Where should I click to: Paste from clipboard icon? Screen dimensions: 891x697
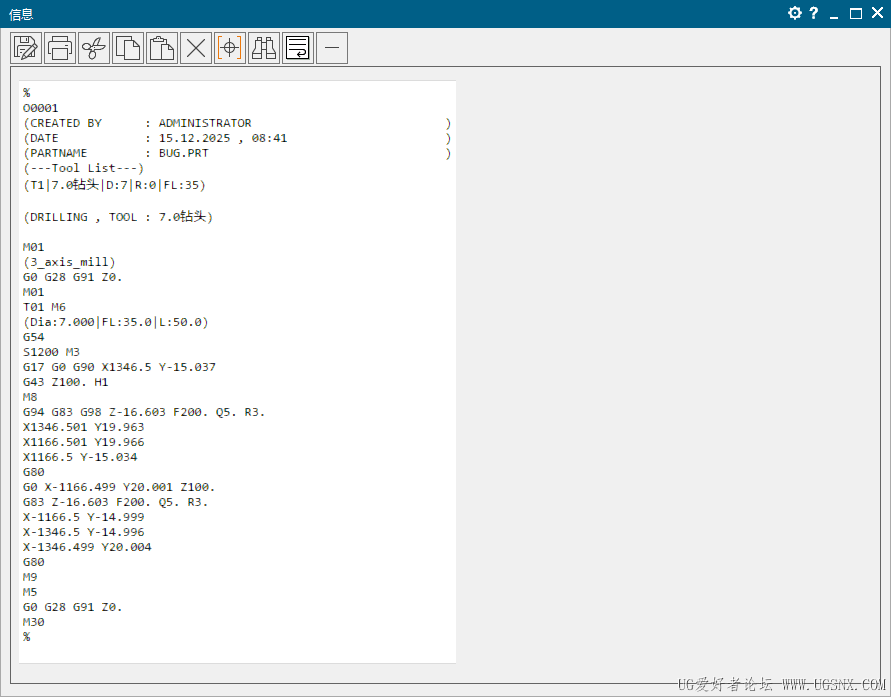[x=162, y=48]
